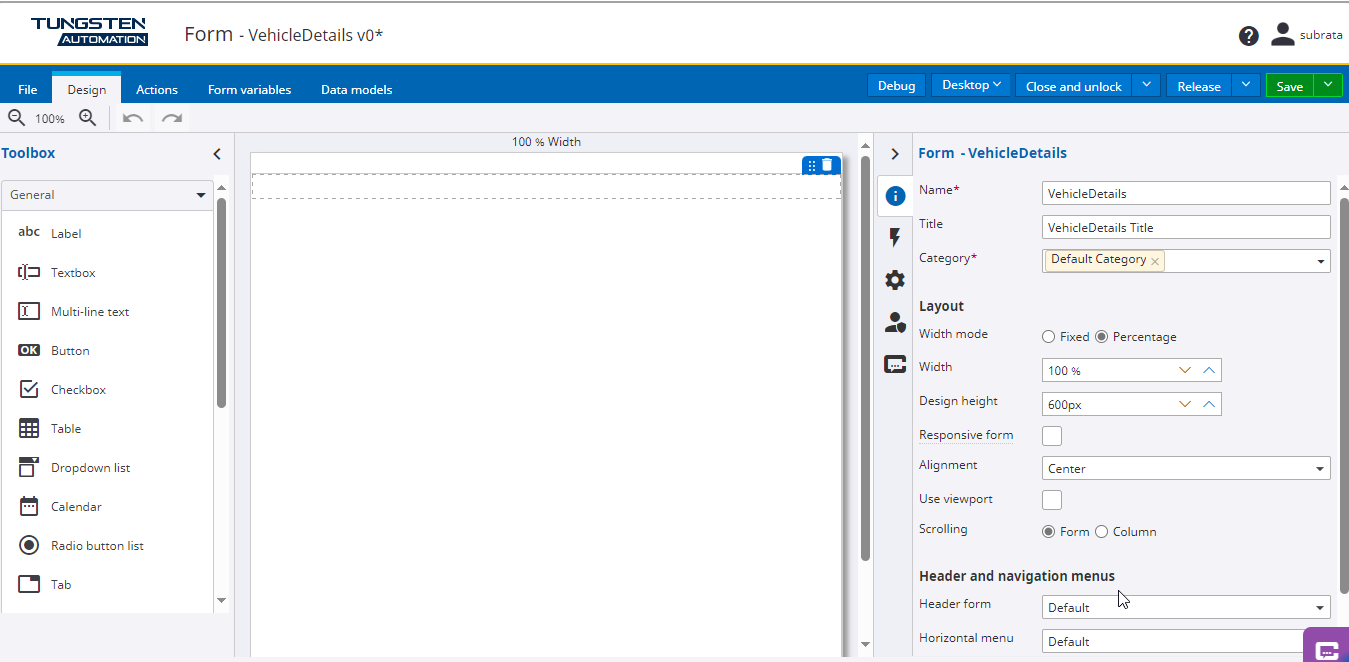Open the Alignment dropdown set to Center
1349x662 pixels.
[1185, 468]
